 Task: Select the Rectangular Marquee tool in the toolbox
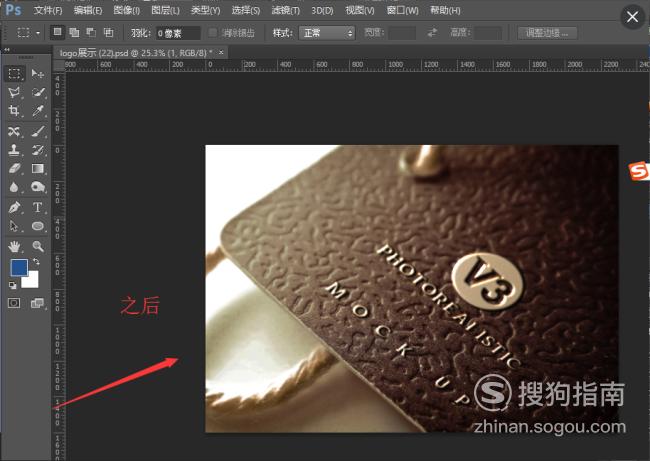click(x=15, y=73)
